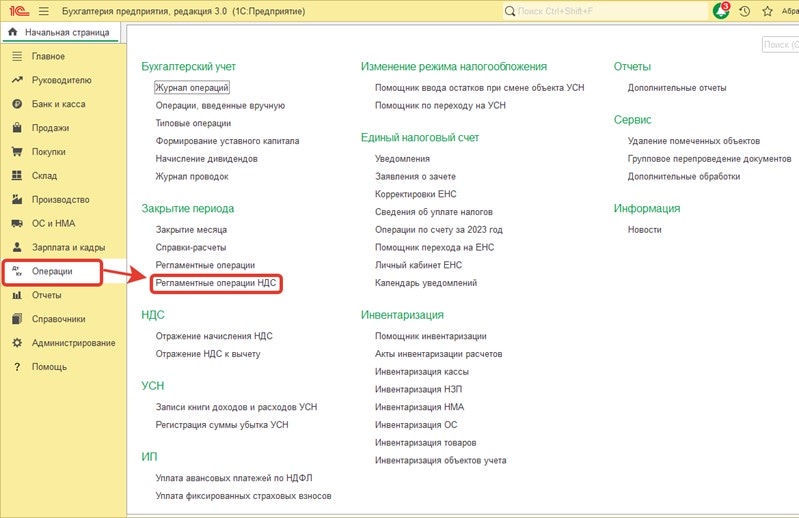This screenshot has width=799, height=518.
Task: Open the history clock icon
Action: click(744, 12)
